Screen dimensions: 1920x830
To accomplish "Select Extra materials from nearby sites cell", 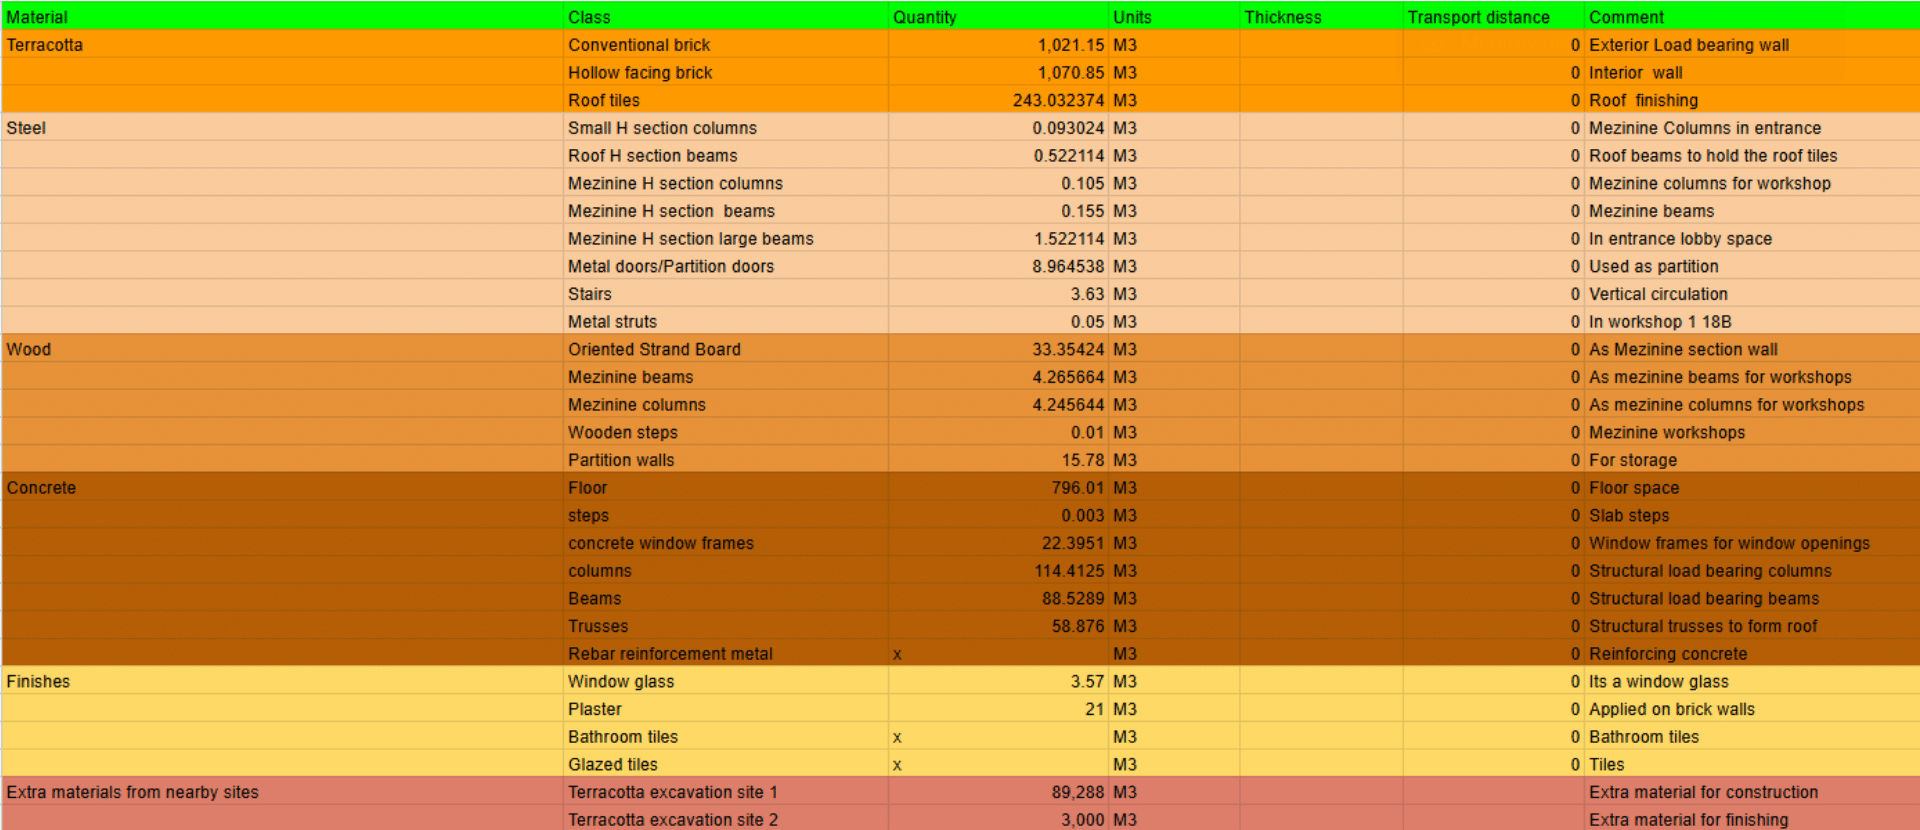I will 283,792.
